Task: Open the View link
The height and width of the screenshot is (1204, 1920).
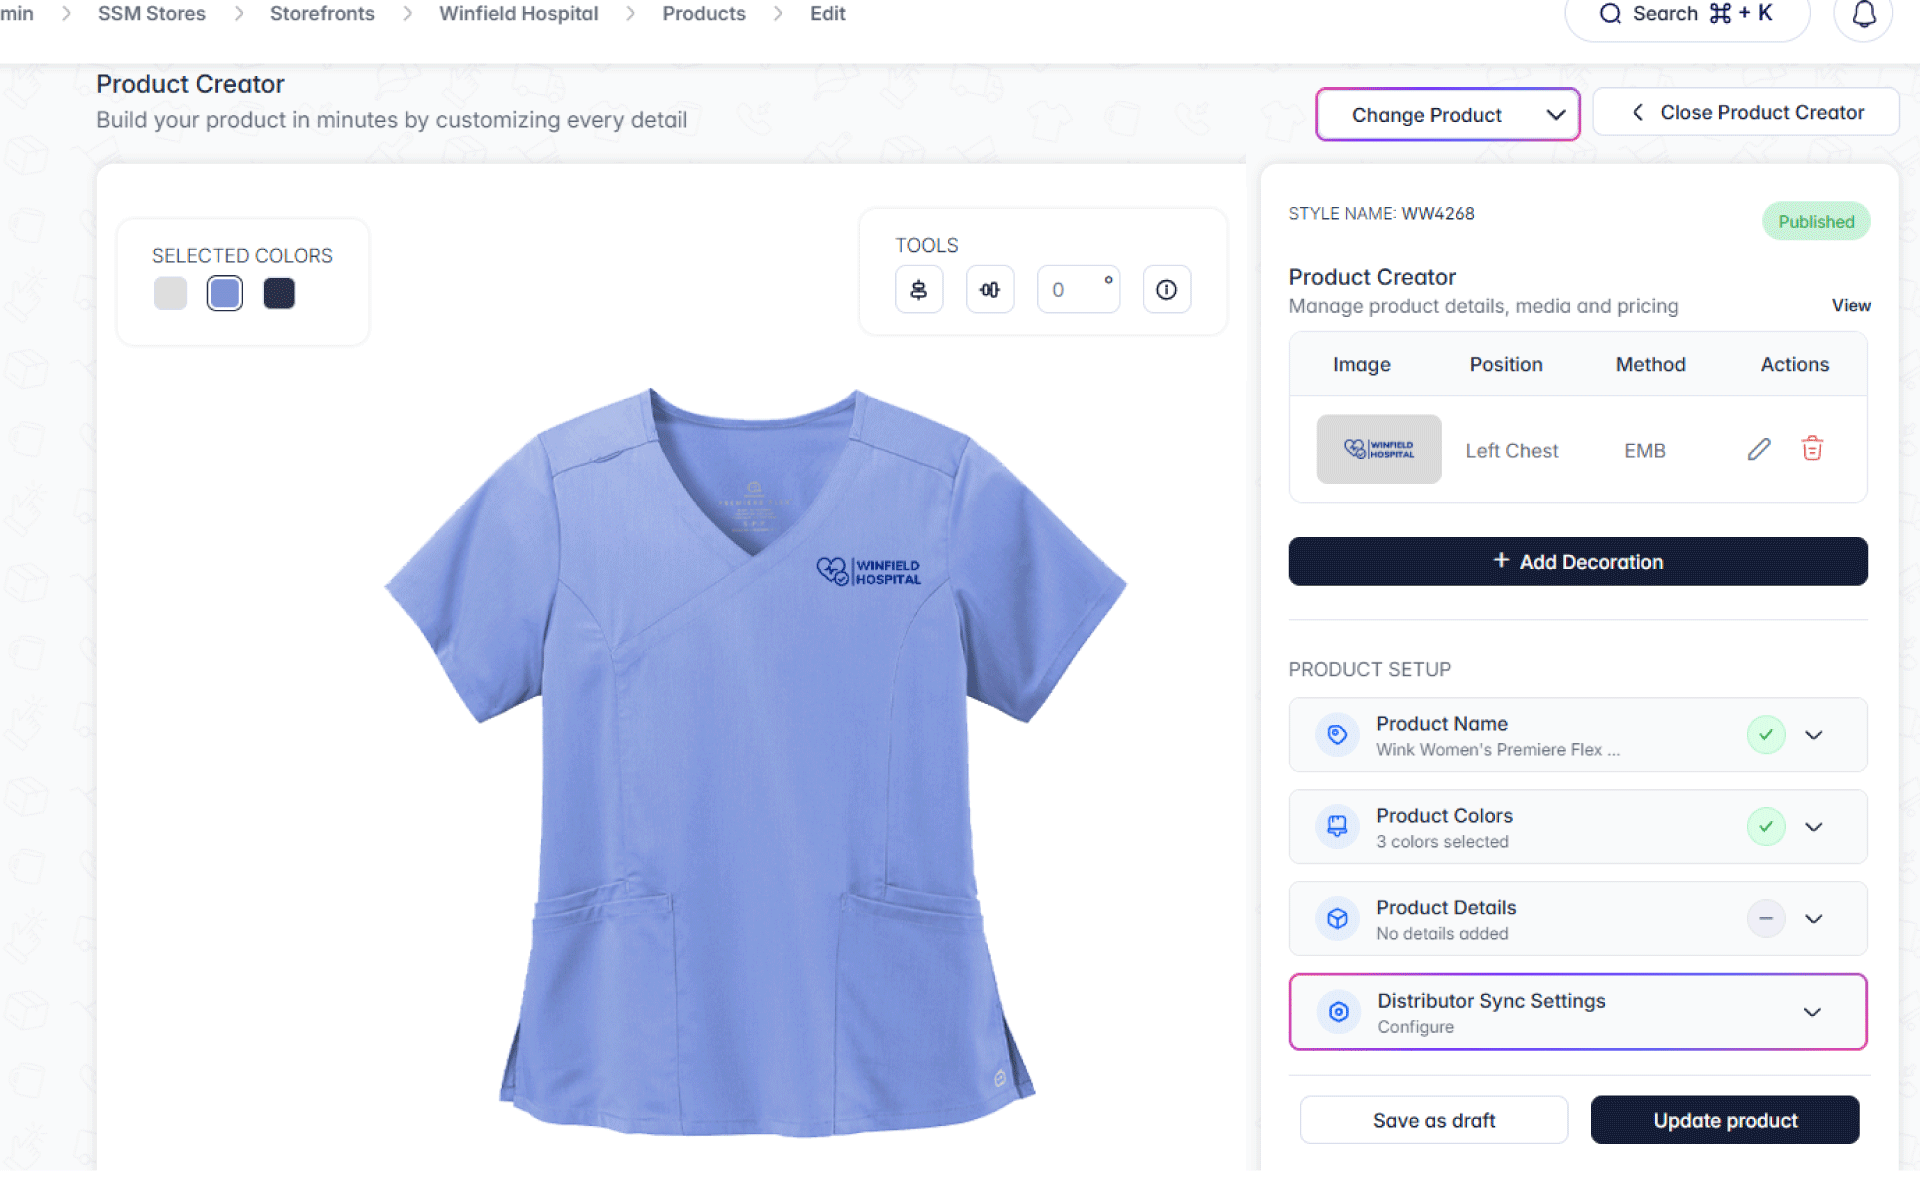Action: (1851, 306)
